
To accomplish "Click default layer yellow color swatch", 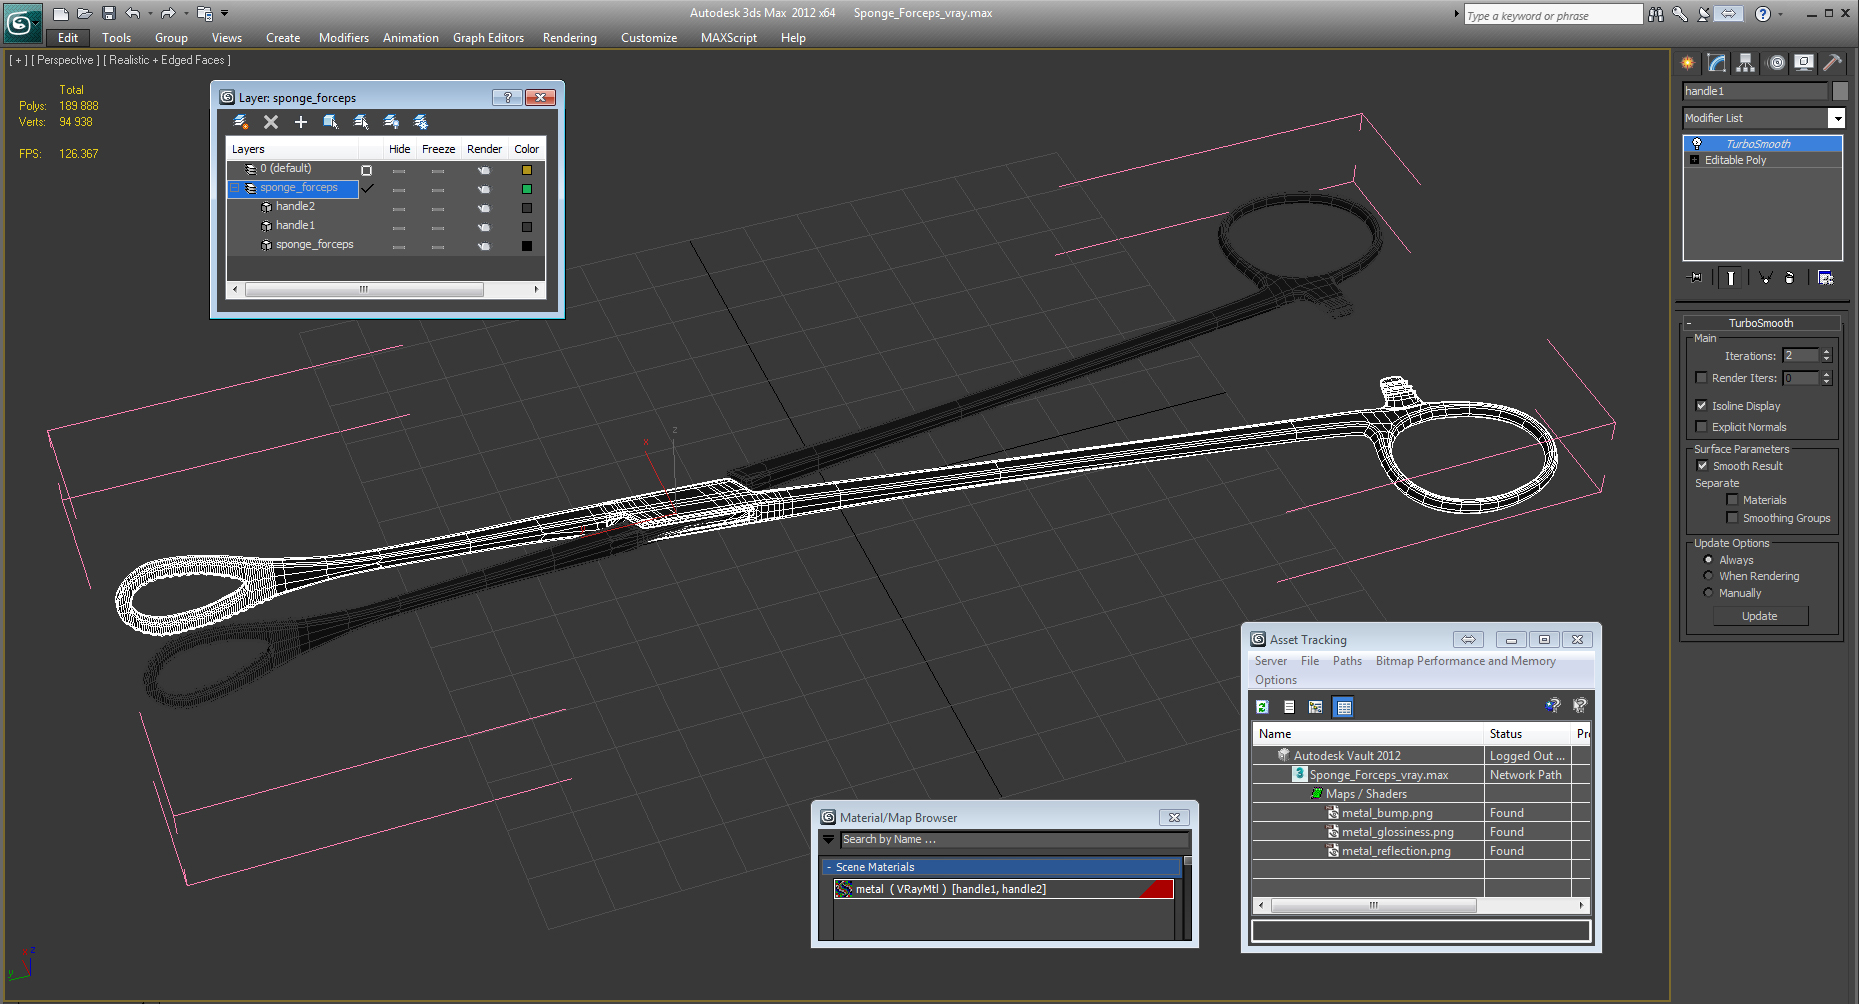I will (527, 170).
